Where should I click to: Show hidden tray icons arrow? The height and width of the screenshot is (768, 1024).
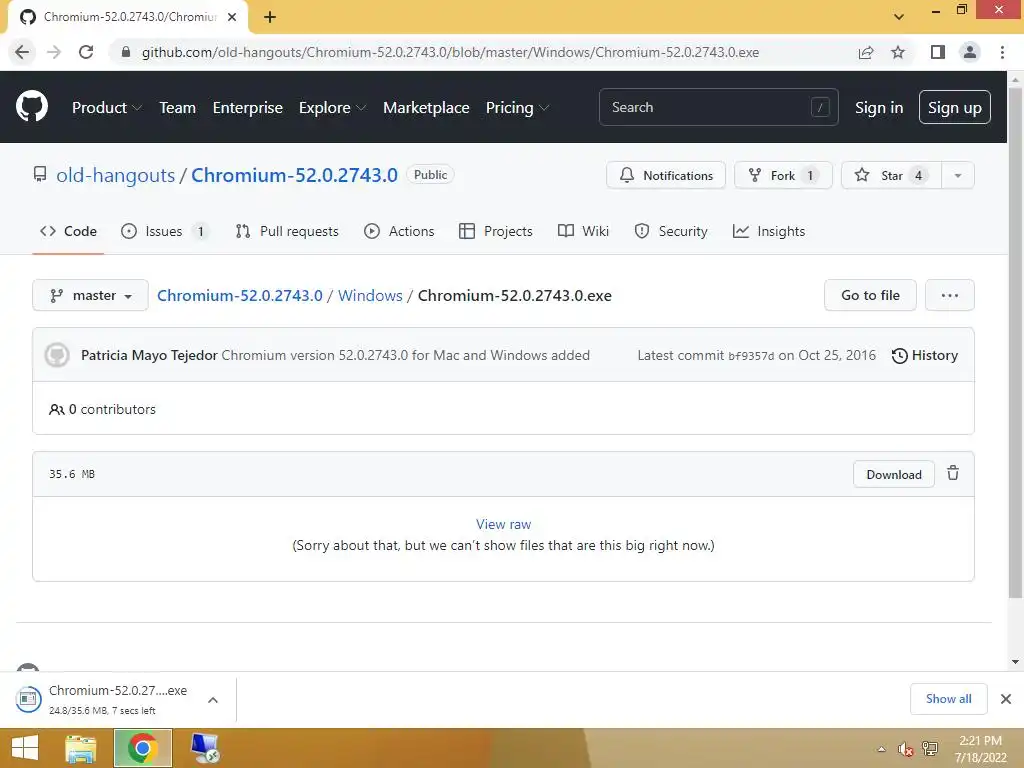pyautogui.click(x=881, y=749)
